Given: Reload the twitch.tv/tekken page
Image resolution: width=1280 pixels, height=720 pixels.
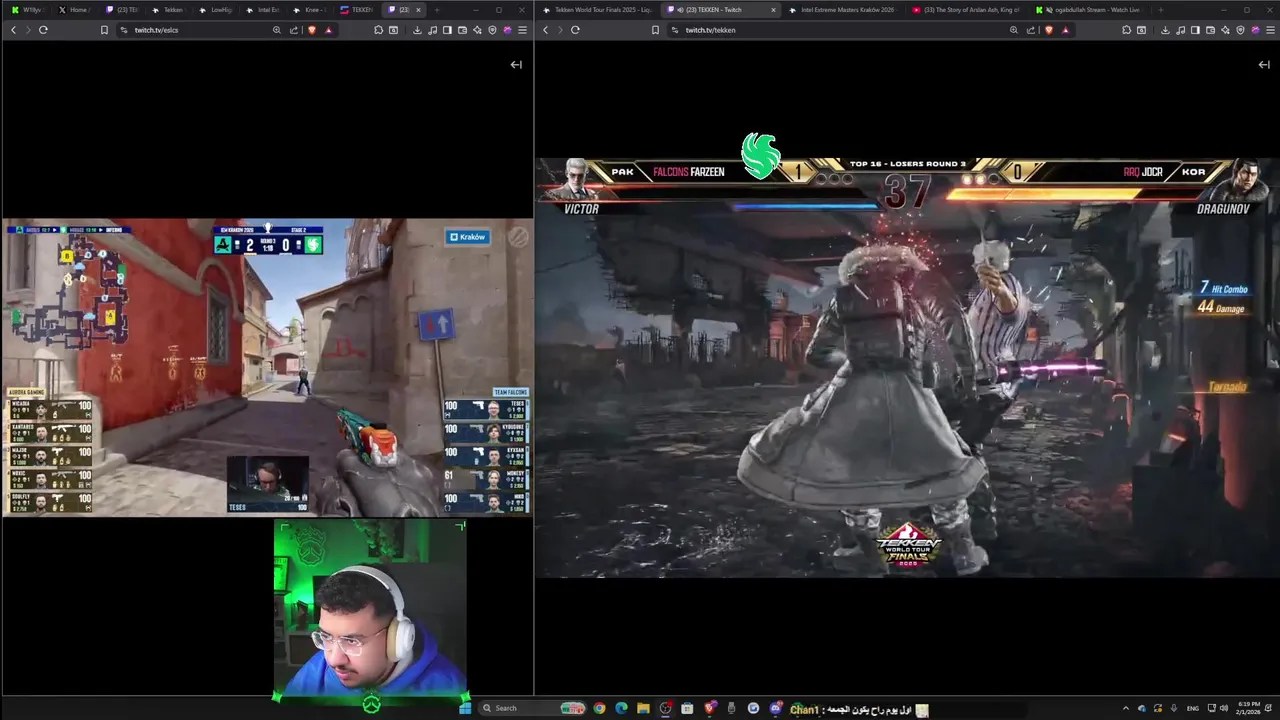Looking at the screenshot, I should (575, 30).
